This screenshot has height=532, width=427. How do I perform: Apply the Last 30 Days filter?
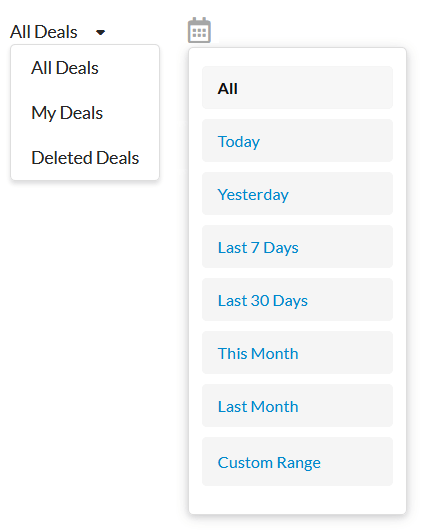(263, 301)
